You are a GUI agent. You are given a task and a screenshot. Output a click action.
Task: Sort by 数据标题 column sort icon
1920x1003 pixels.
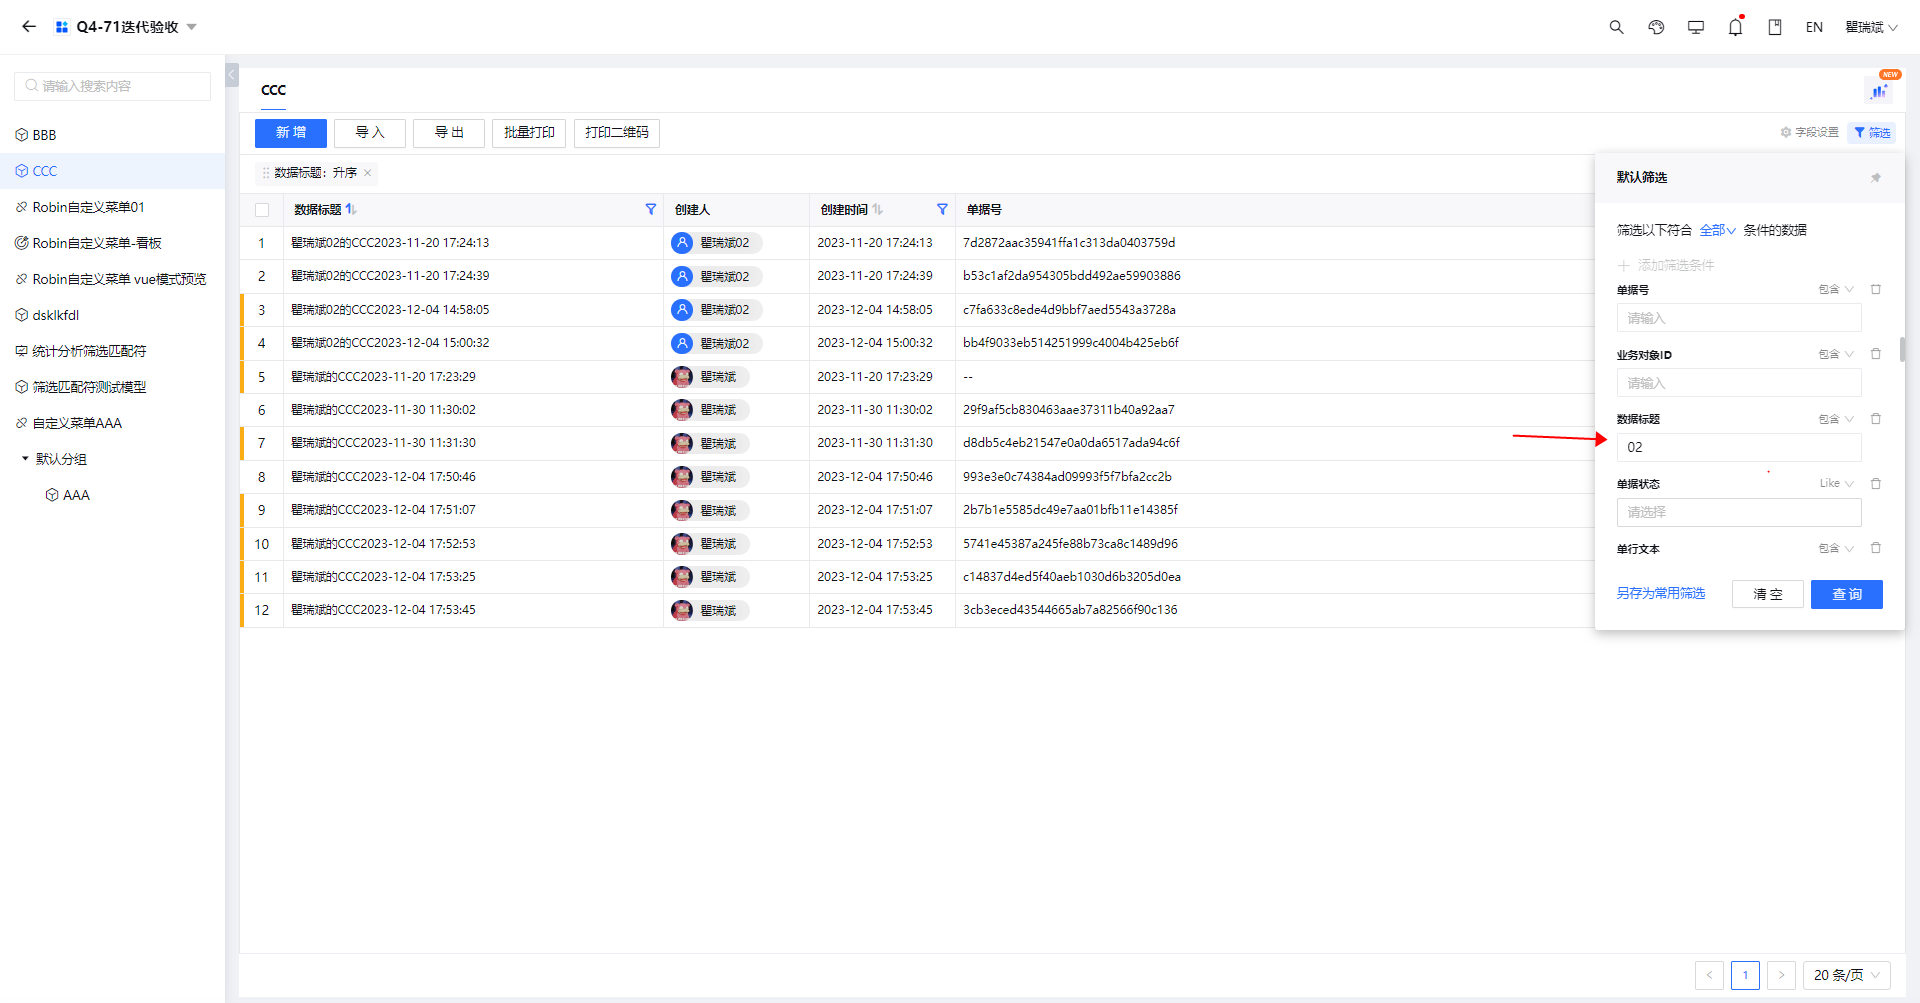click(351, 210)
